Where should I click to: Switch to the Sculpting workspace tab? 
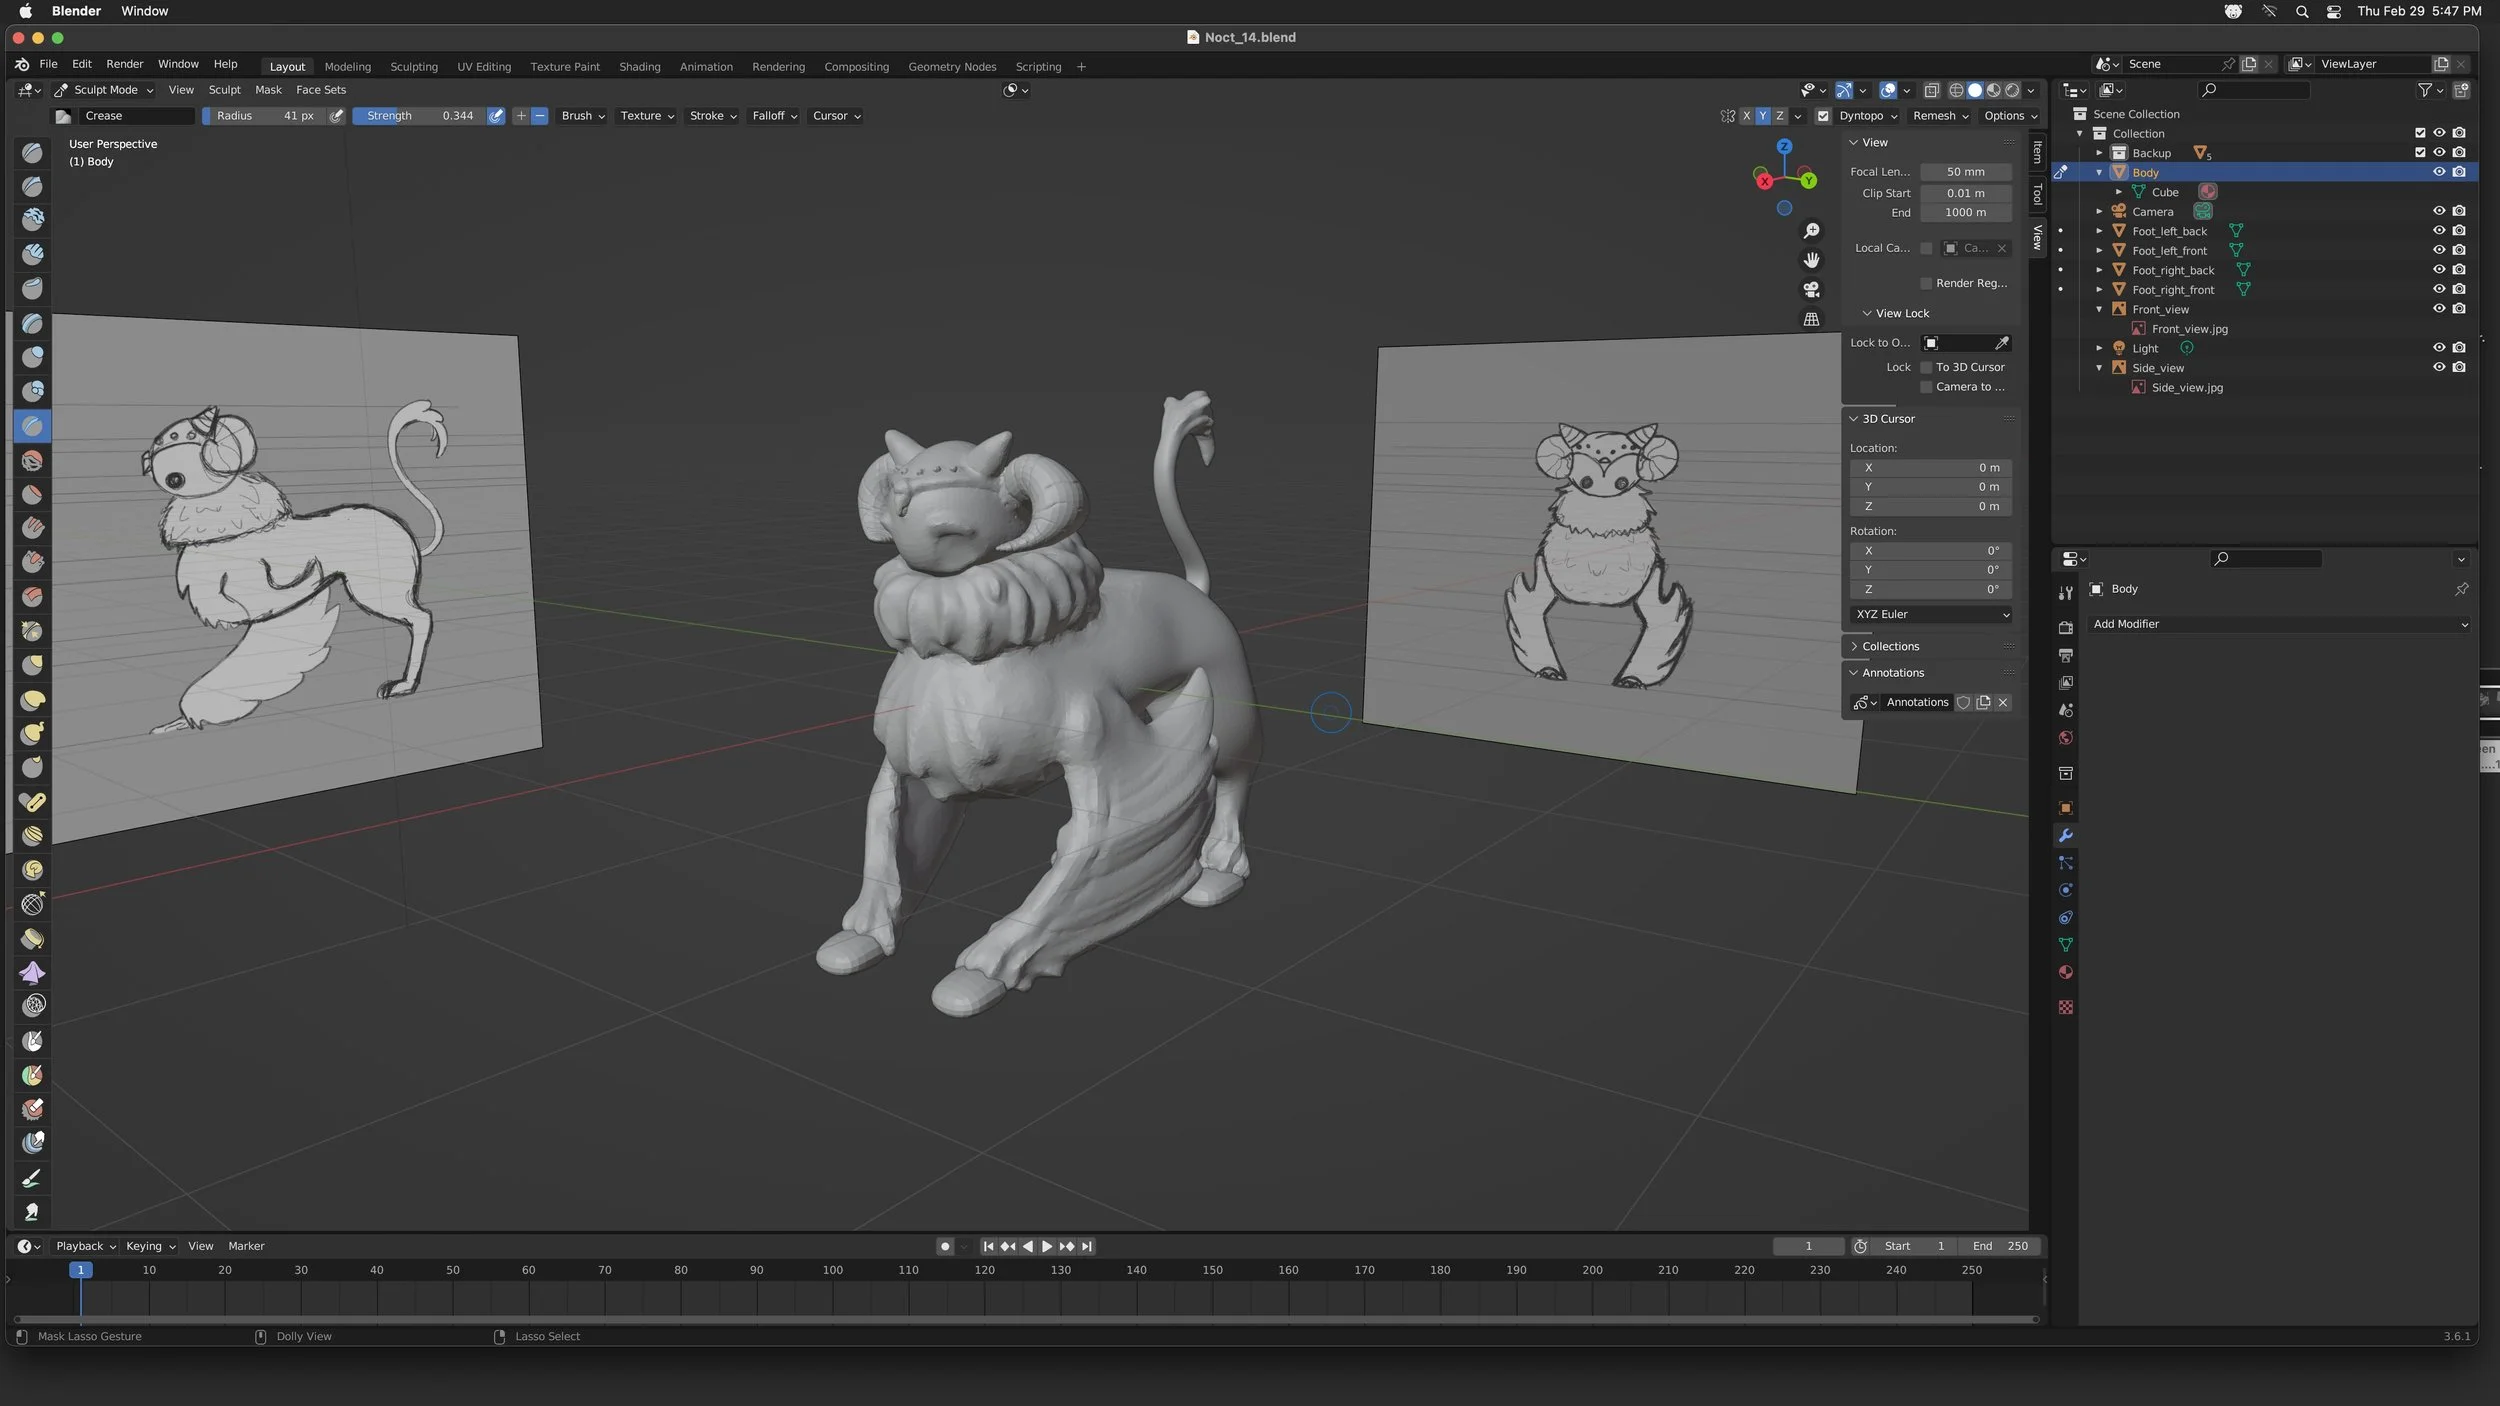click(x=413, y=67)
